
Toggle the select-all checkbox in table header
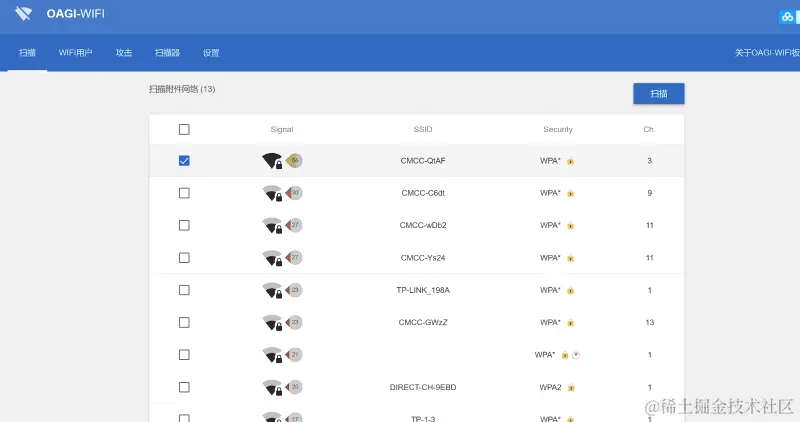point(184,130)
